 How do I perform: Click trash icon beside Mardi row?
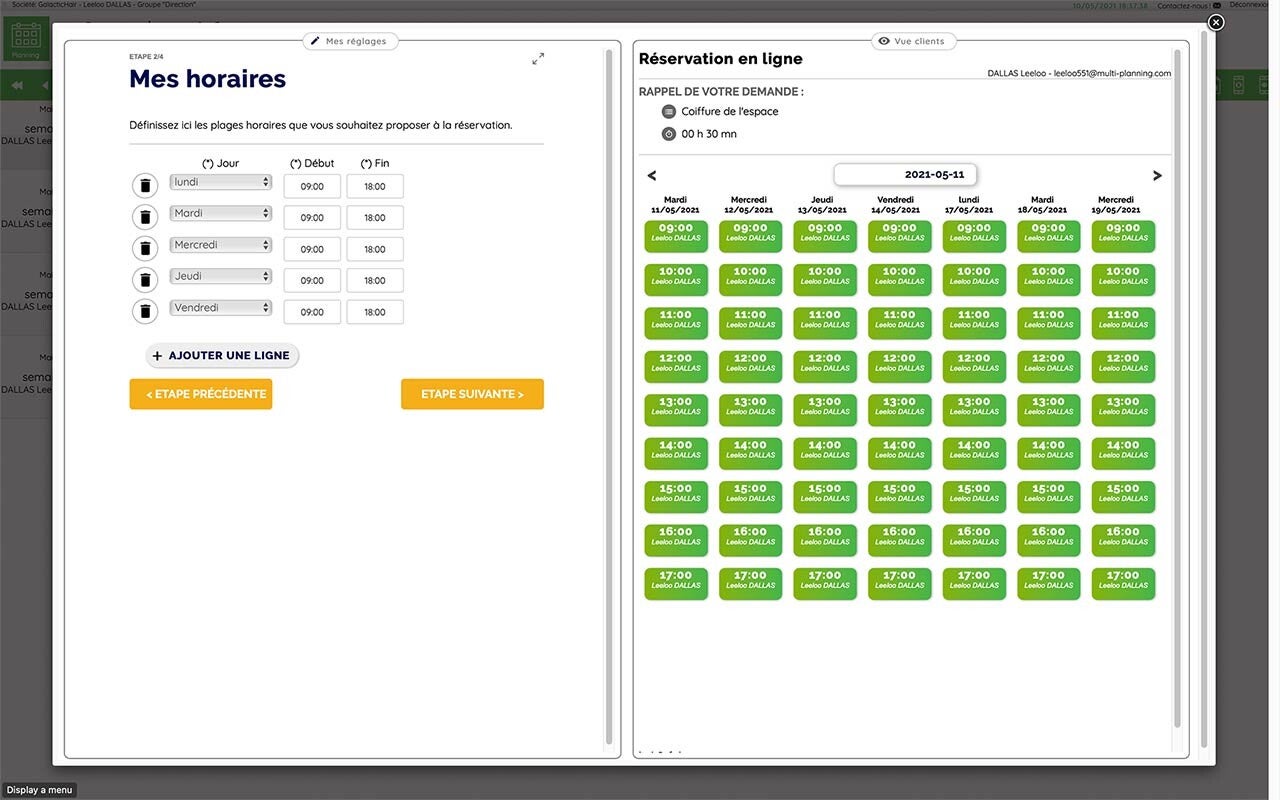pyautogui.click(x=145, y=217)
